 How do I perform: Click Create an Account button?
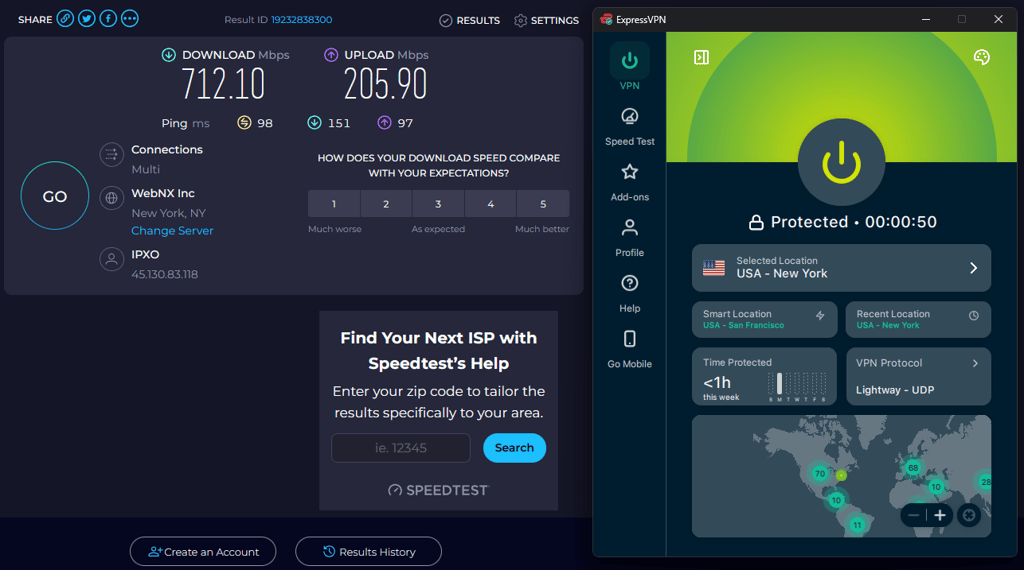(203, 552)
